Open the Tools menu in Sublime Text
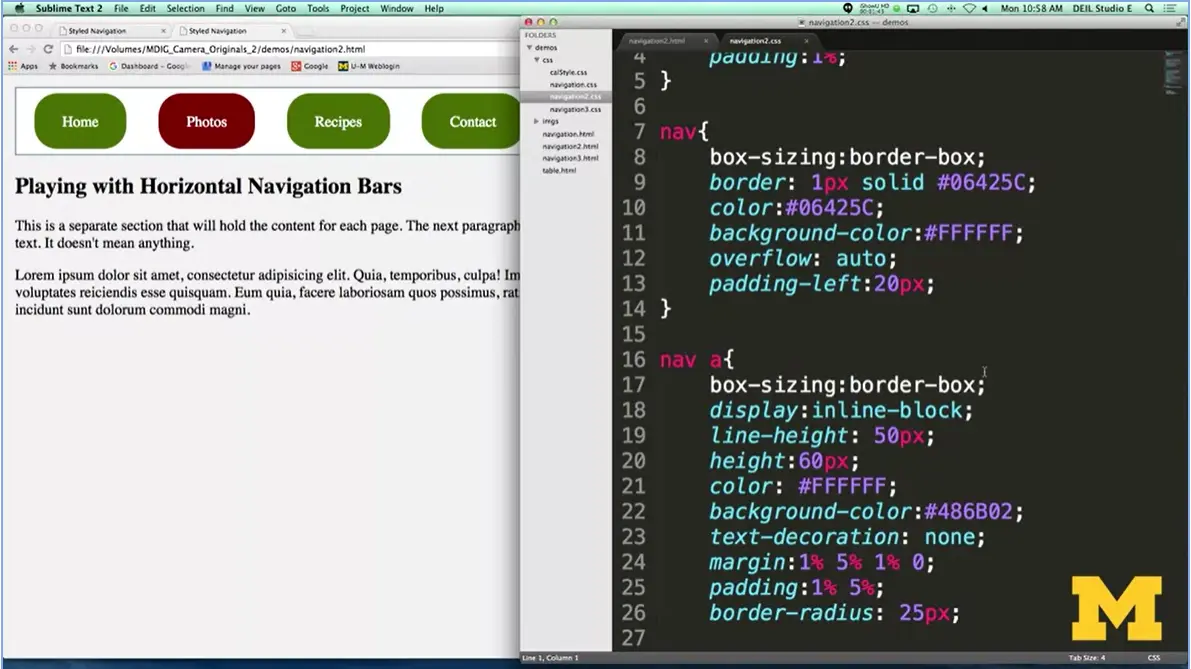 click(318, 8)
